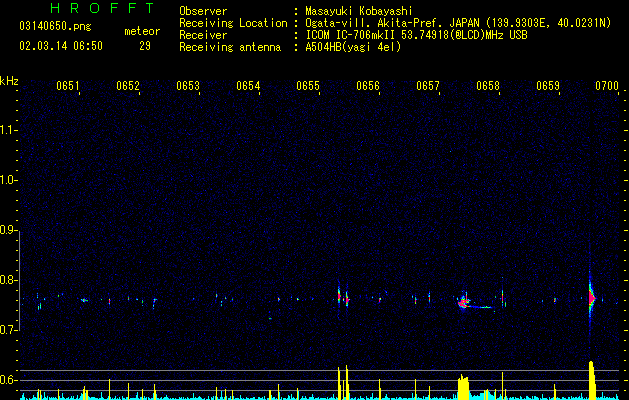The width and height of the screenshot is (629, 400).
Task: Click the 0656 time marker
Action: (368, 86)
